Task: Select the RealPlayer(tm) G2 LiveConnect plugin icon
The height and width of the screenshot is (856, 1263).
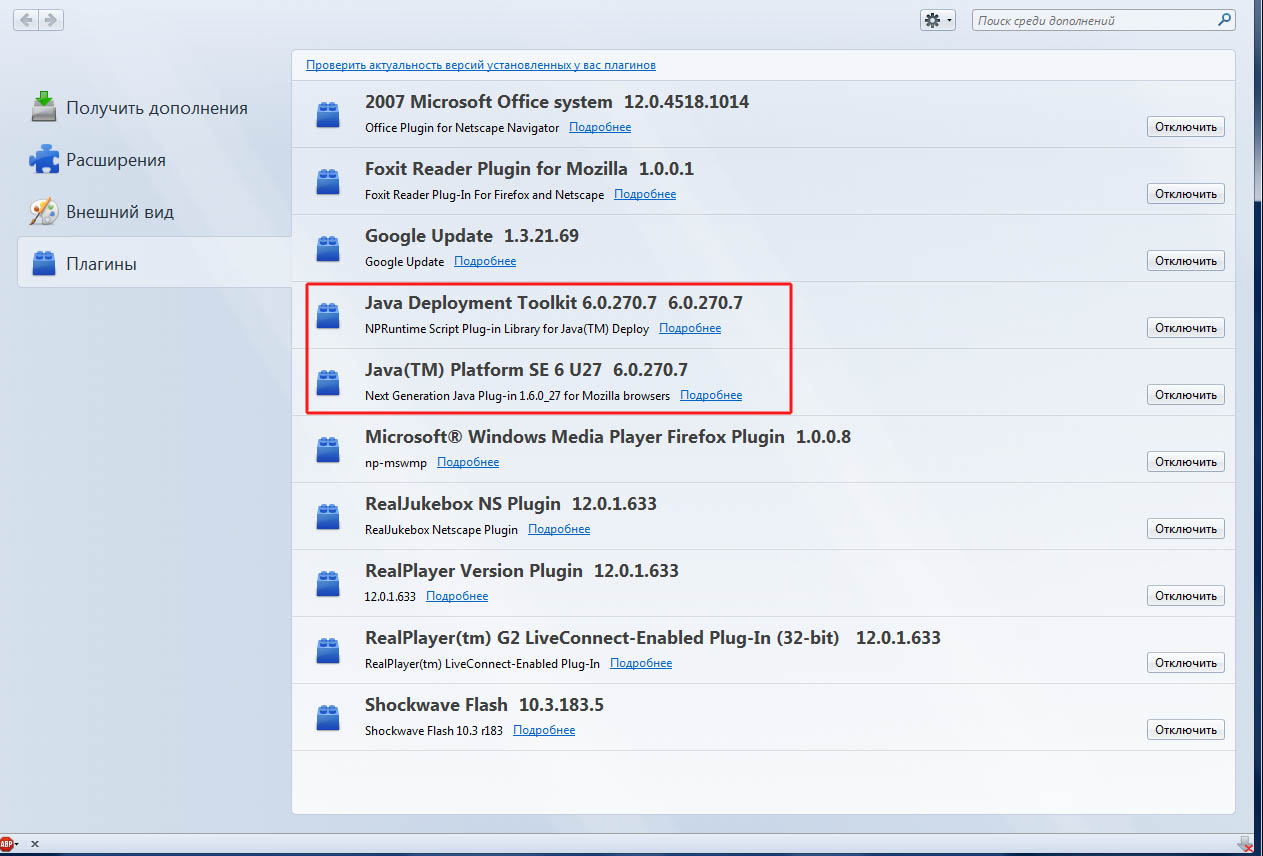Action: [x=327, y=650]
